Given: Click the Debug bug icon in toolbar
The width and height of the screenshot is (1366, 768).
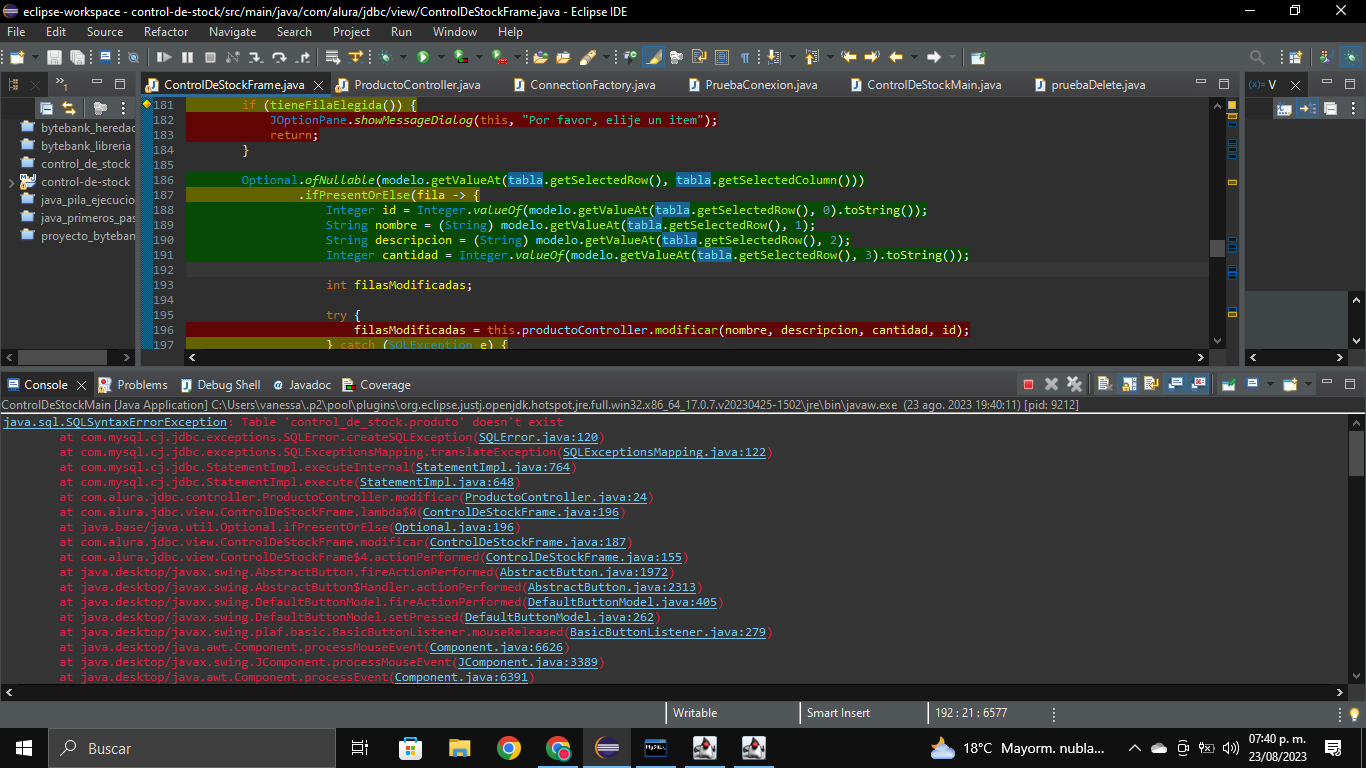Looking at the screenshot, I should (x=386, y=57).
